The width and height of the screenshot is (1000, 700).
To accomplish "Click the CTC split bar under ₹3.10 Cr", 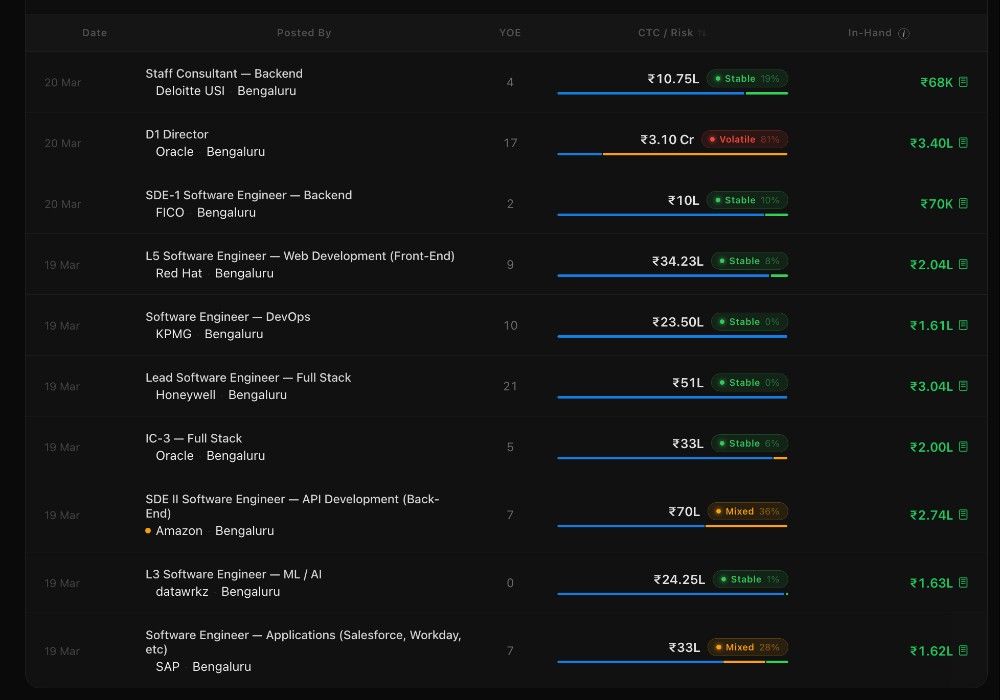I will pos(672,154).
